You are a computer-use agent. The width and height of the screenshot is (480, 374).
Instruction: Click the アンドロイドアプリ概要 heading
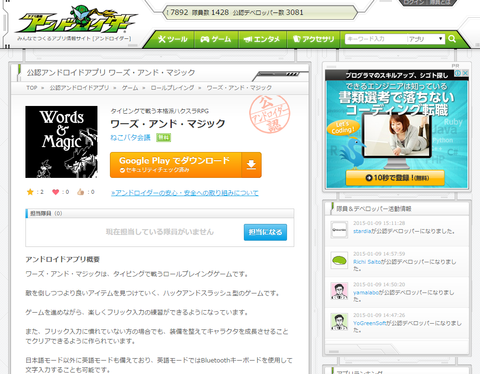[x=63, y=259]
